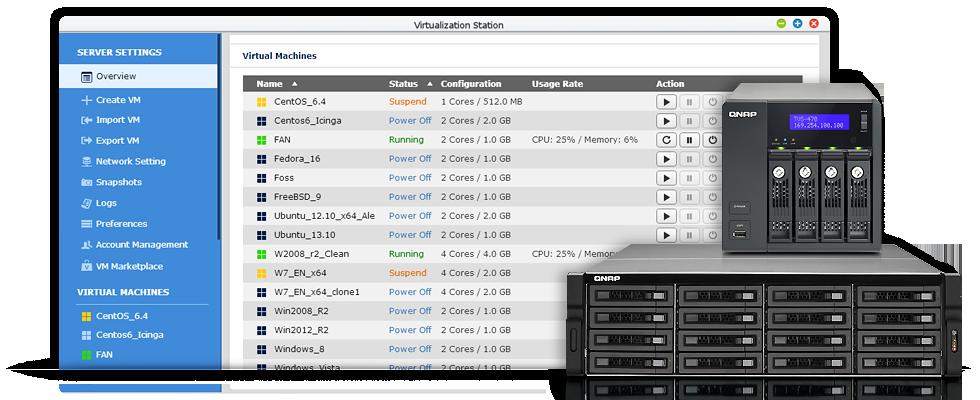This screenshot has width=980, height=400.
Task: Click the Account Management user icon
Action: 86,245
